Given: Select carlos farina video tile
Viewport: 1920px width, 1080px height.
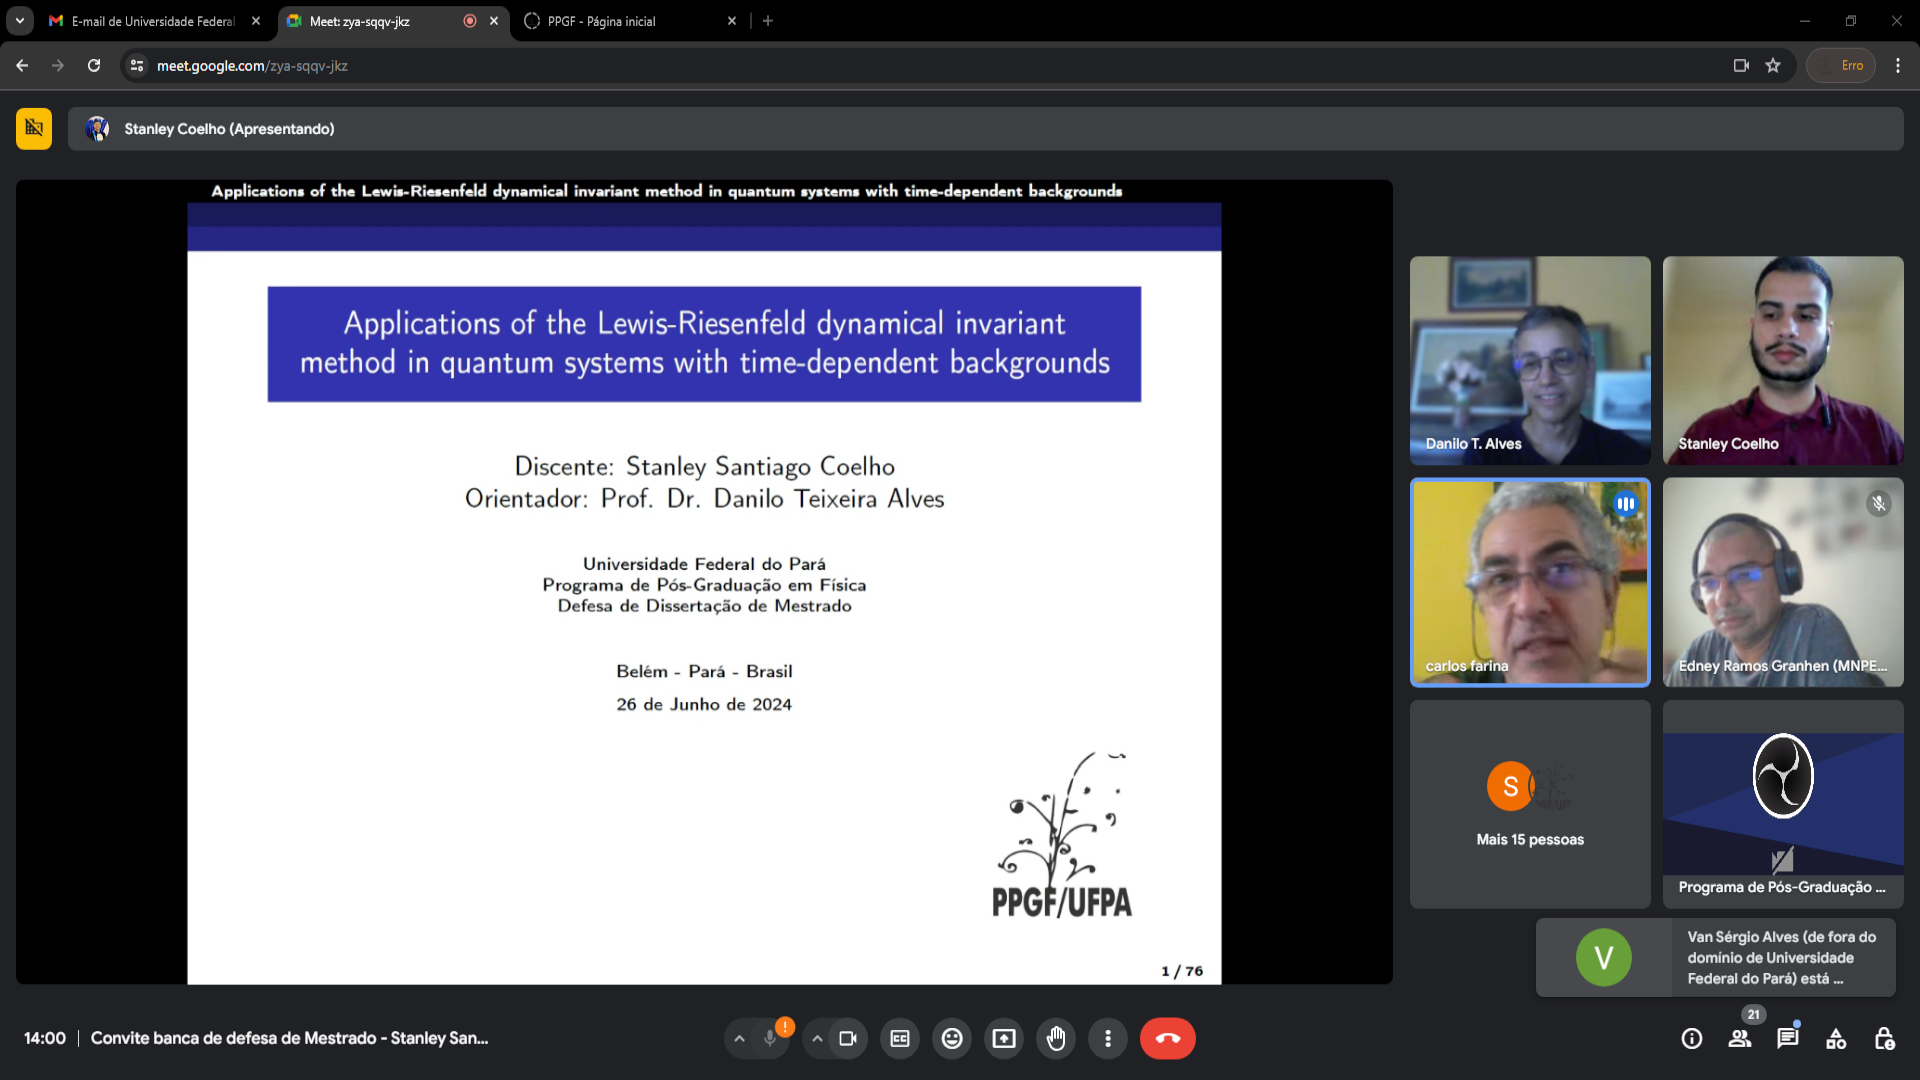Looking at the screenshot, I should pyautogui.click(x=1530, y=582).
